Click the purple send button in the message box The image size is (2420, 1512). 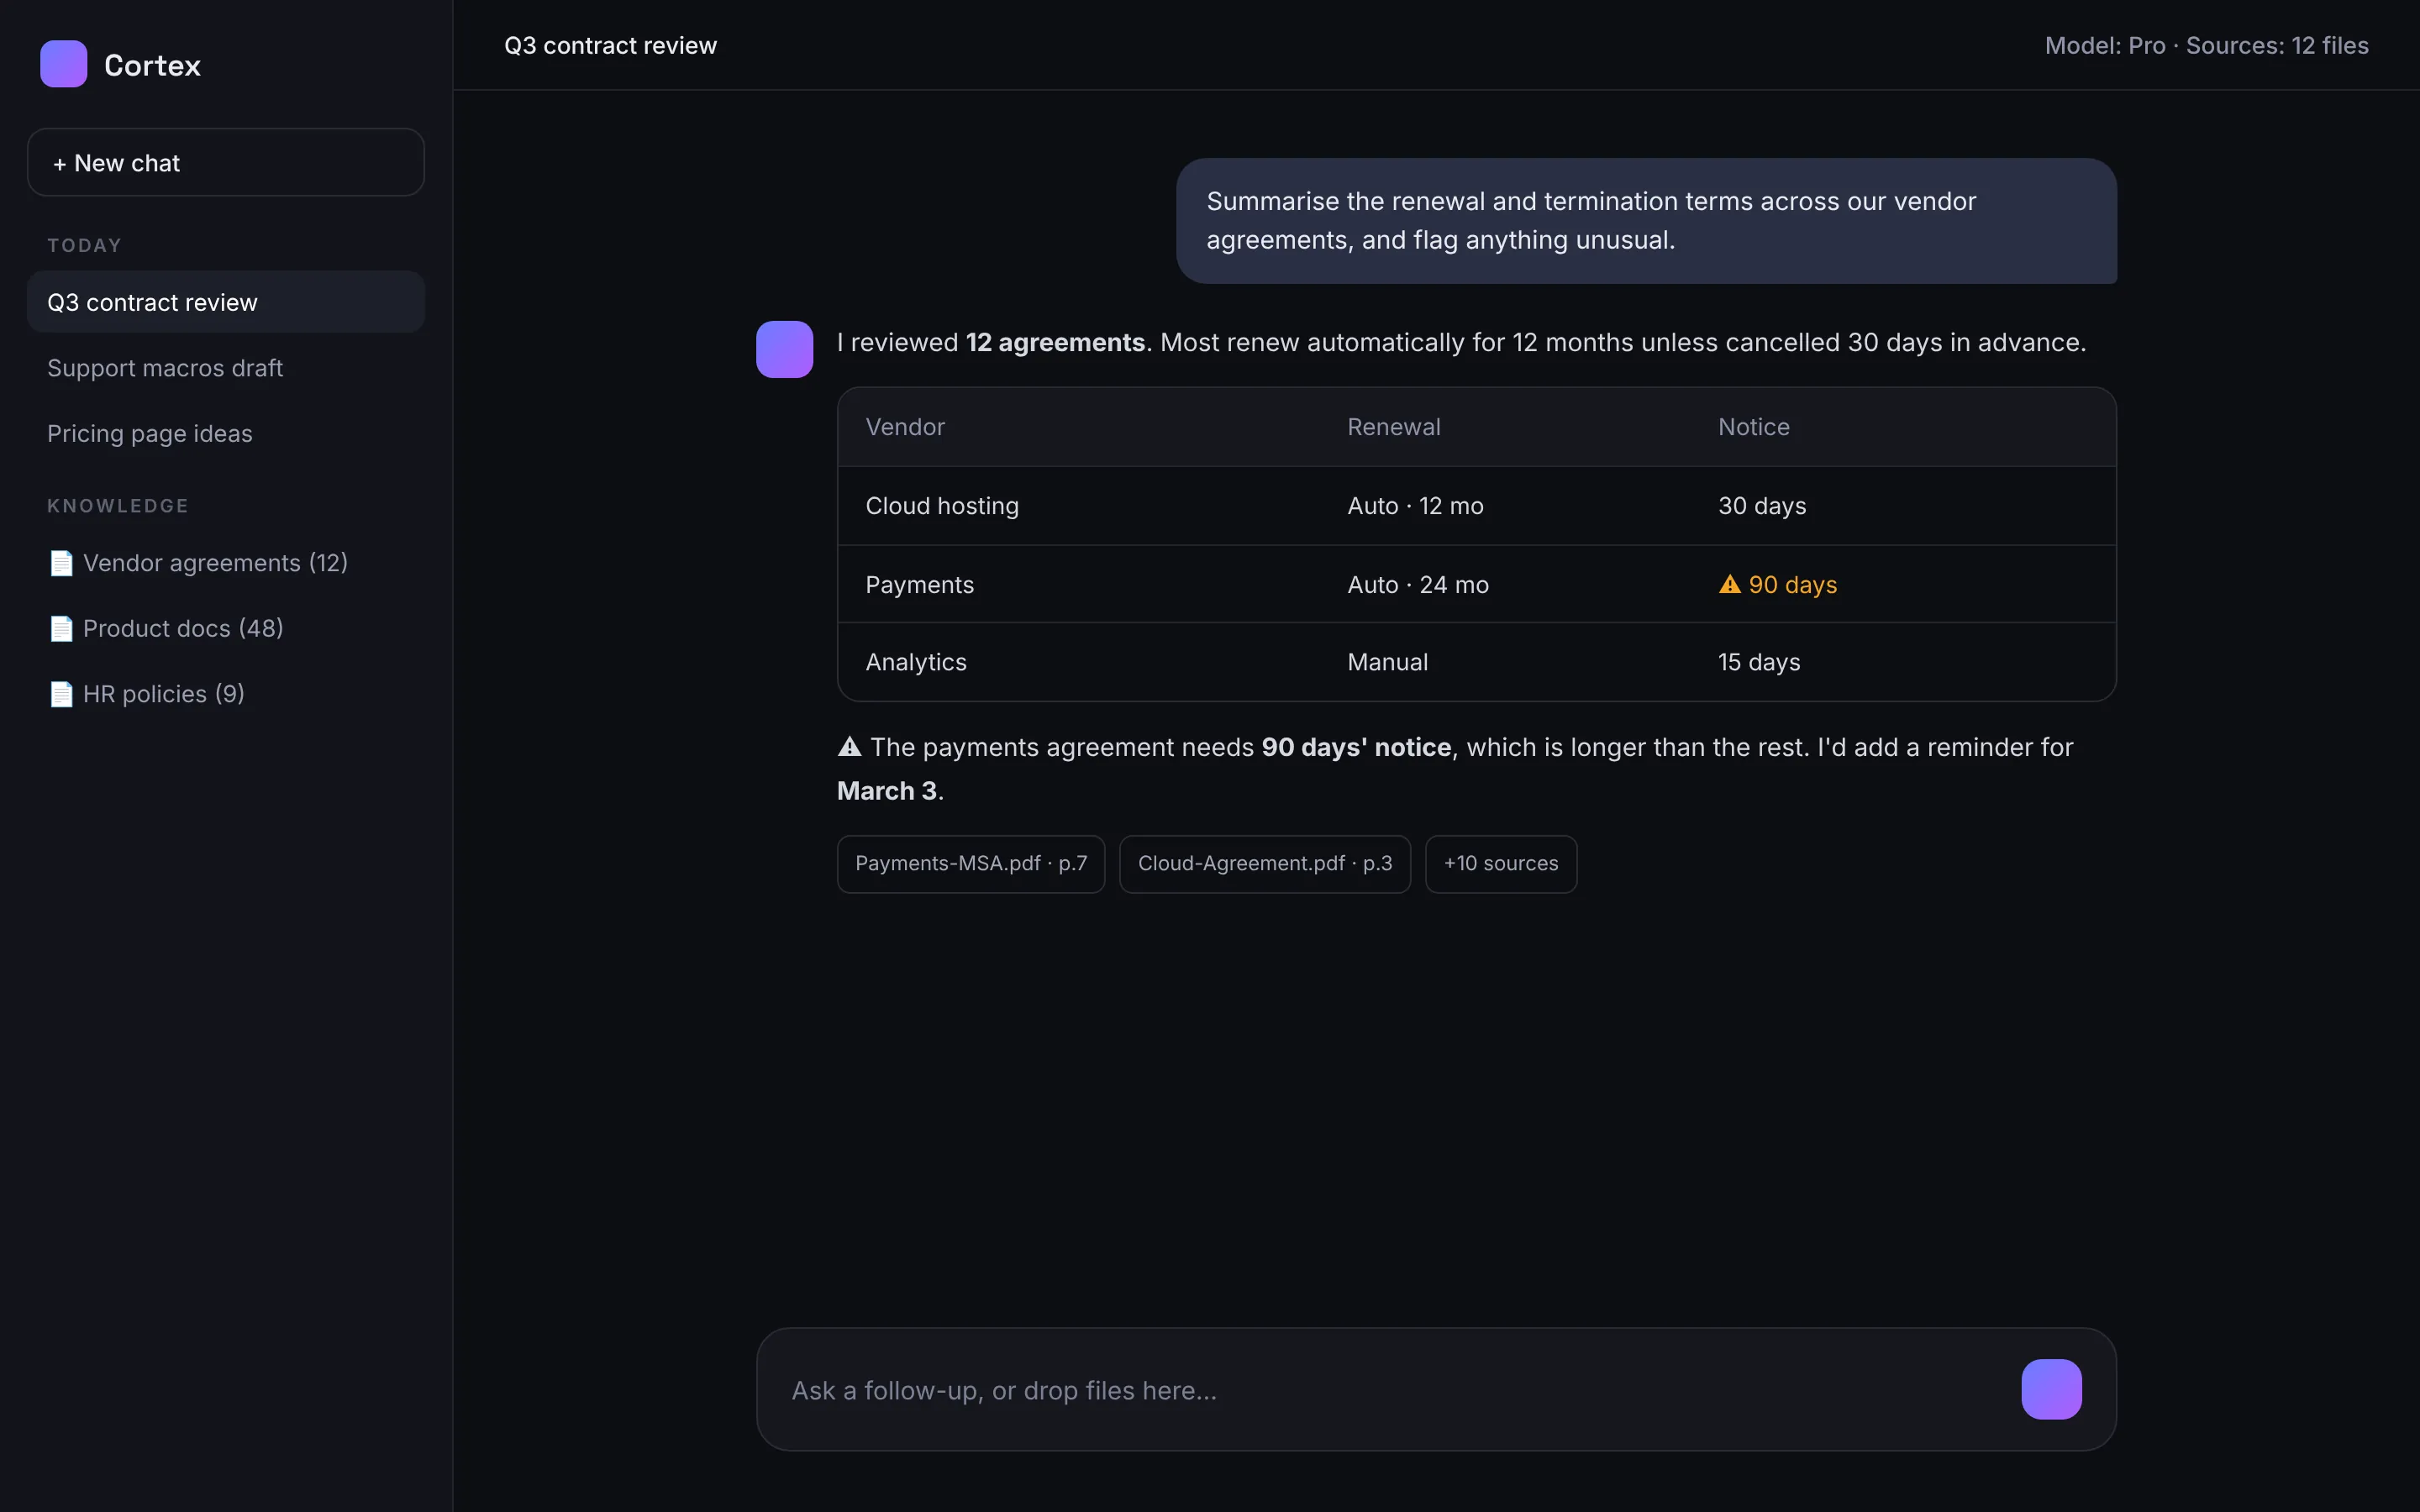coord(2051,1389)
